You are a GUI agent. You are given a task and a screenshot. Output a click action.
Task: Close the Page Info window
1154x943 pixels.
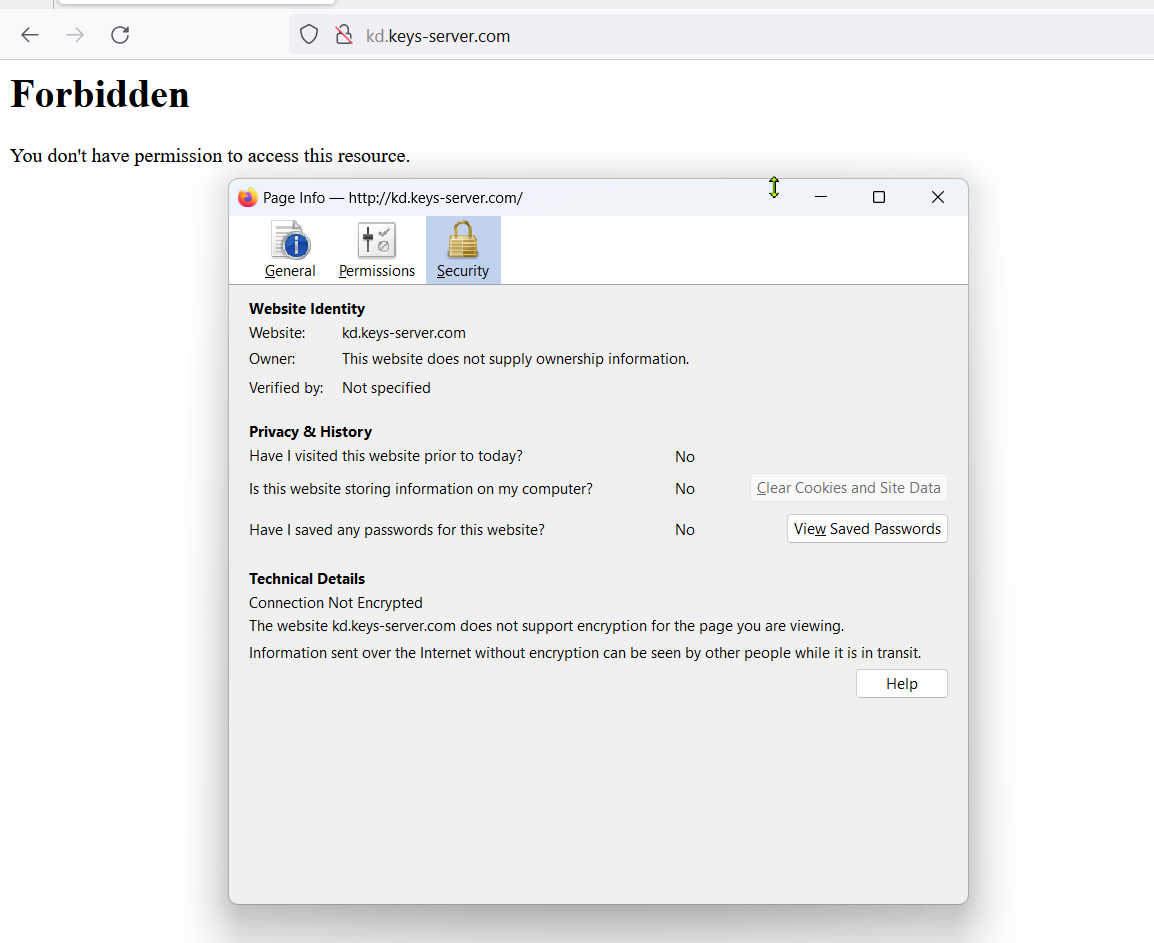(x=938, y=197)
